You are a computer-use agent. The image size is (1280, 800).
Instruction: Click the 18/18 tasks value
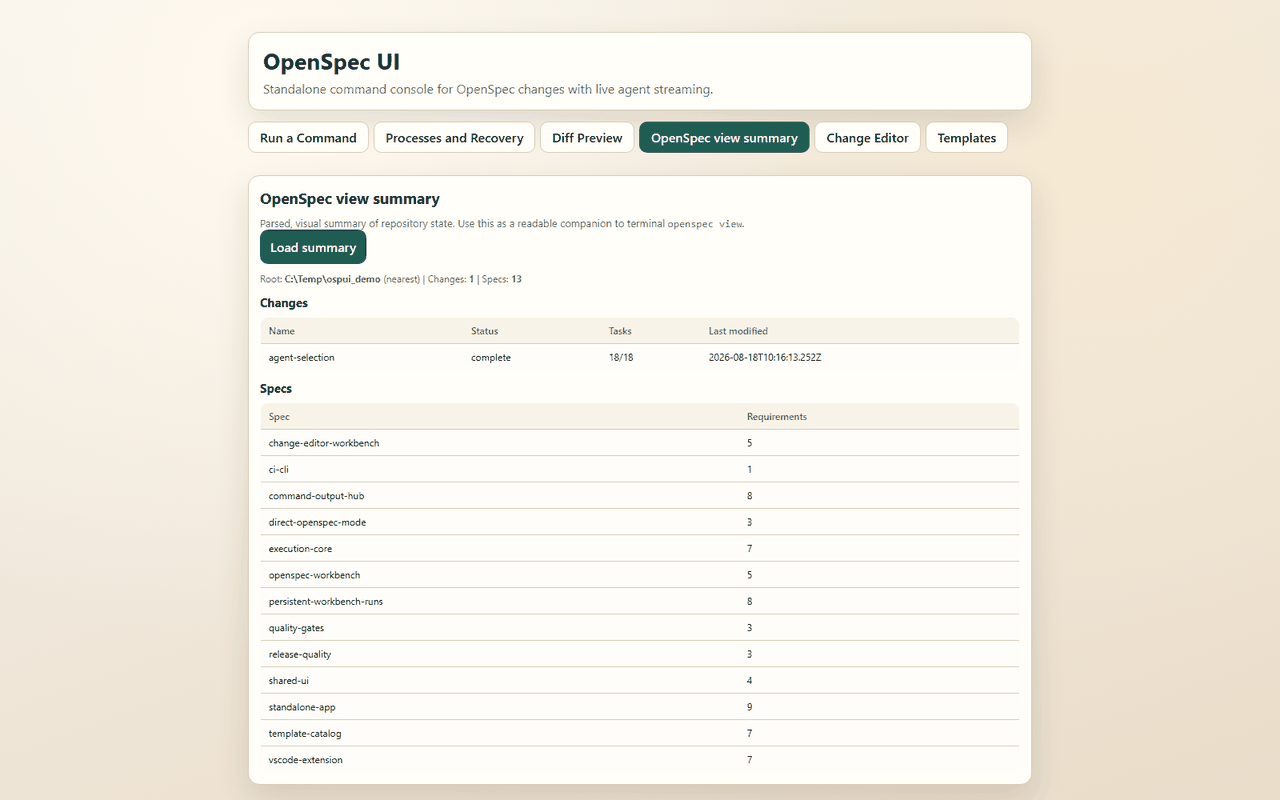621,357
